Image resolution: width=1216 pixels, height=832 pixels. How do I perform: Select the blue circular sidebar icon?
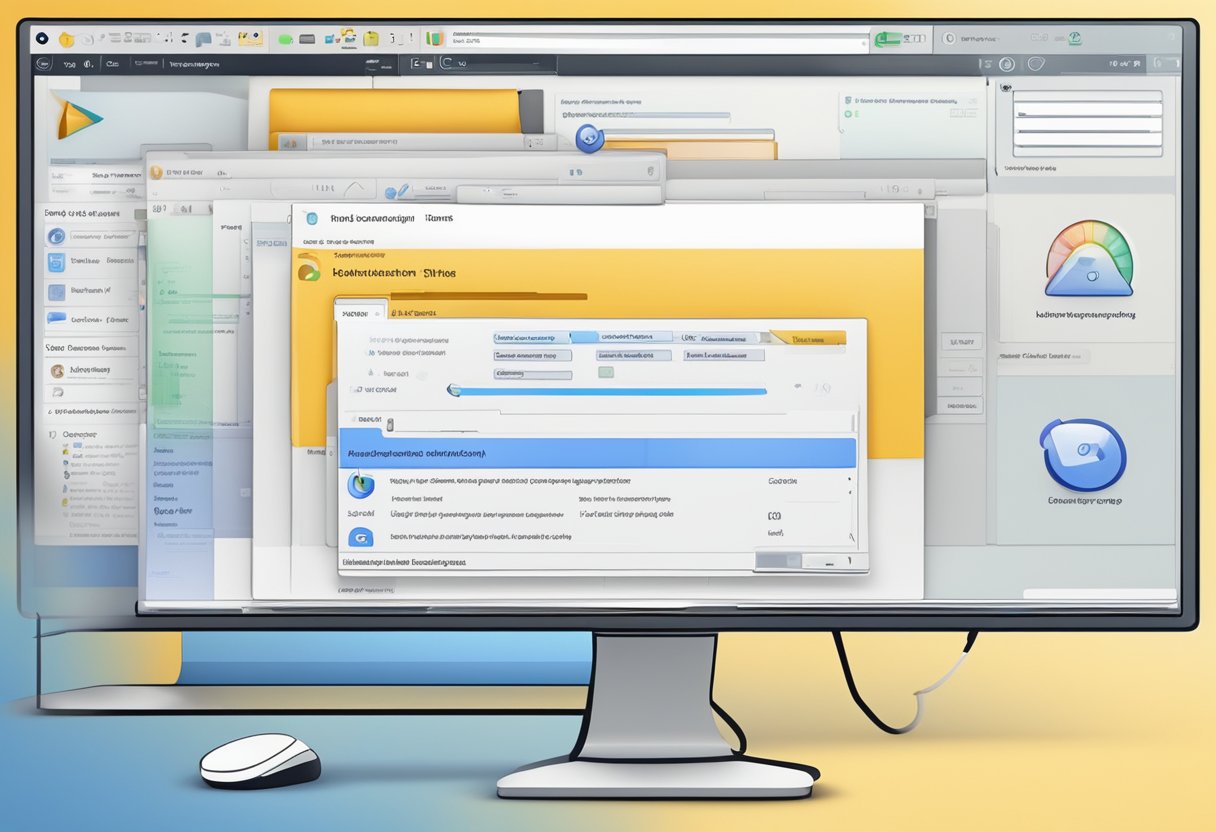pyautogui.click(x=57, y=237)
